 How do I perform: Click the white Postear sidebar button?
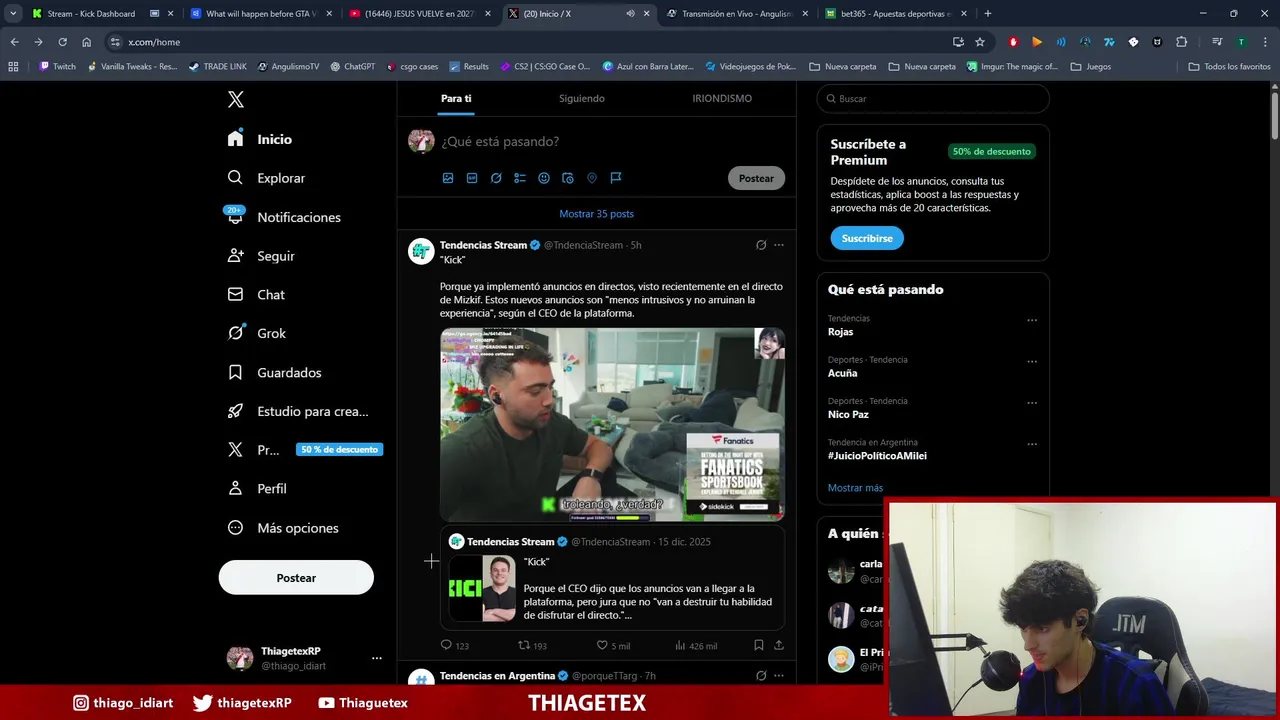click(x=296, y=578)
